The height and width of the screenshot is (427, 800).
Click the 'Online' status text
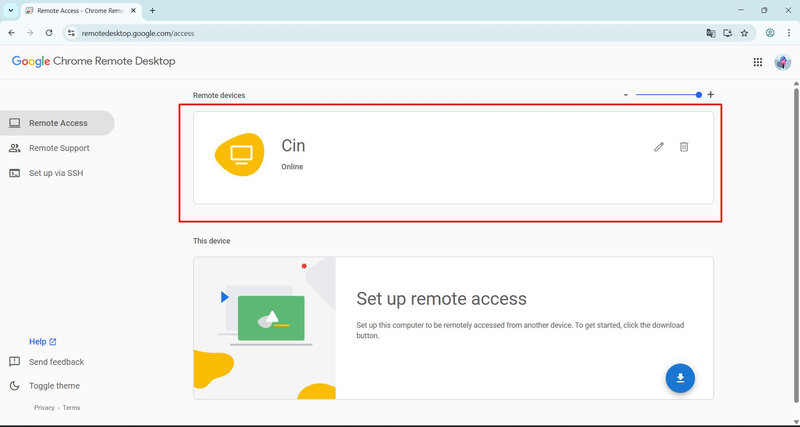tap(292, 167)
